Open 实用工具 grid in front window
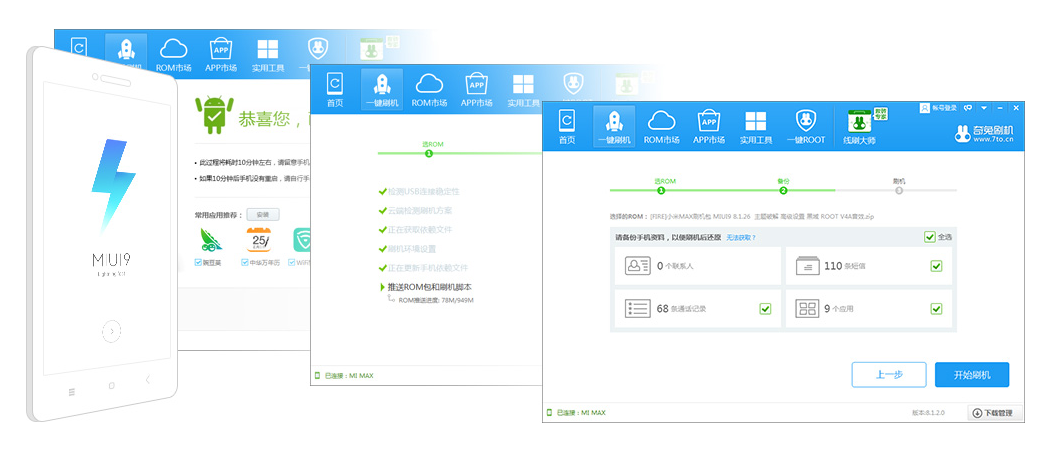 pos(756,127)
